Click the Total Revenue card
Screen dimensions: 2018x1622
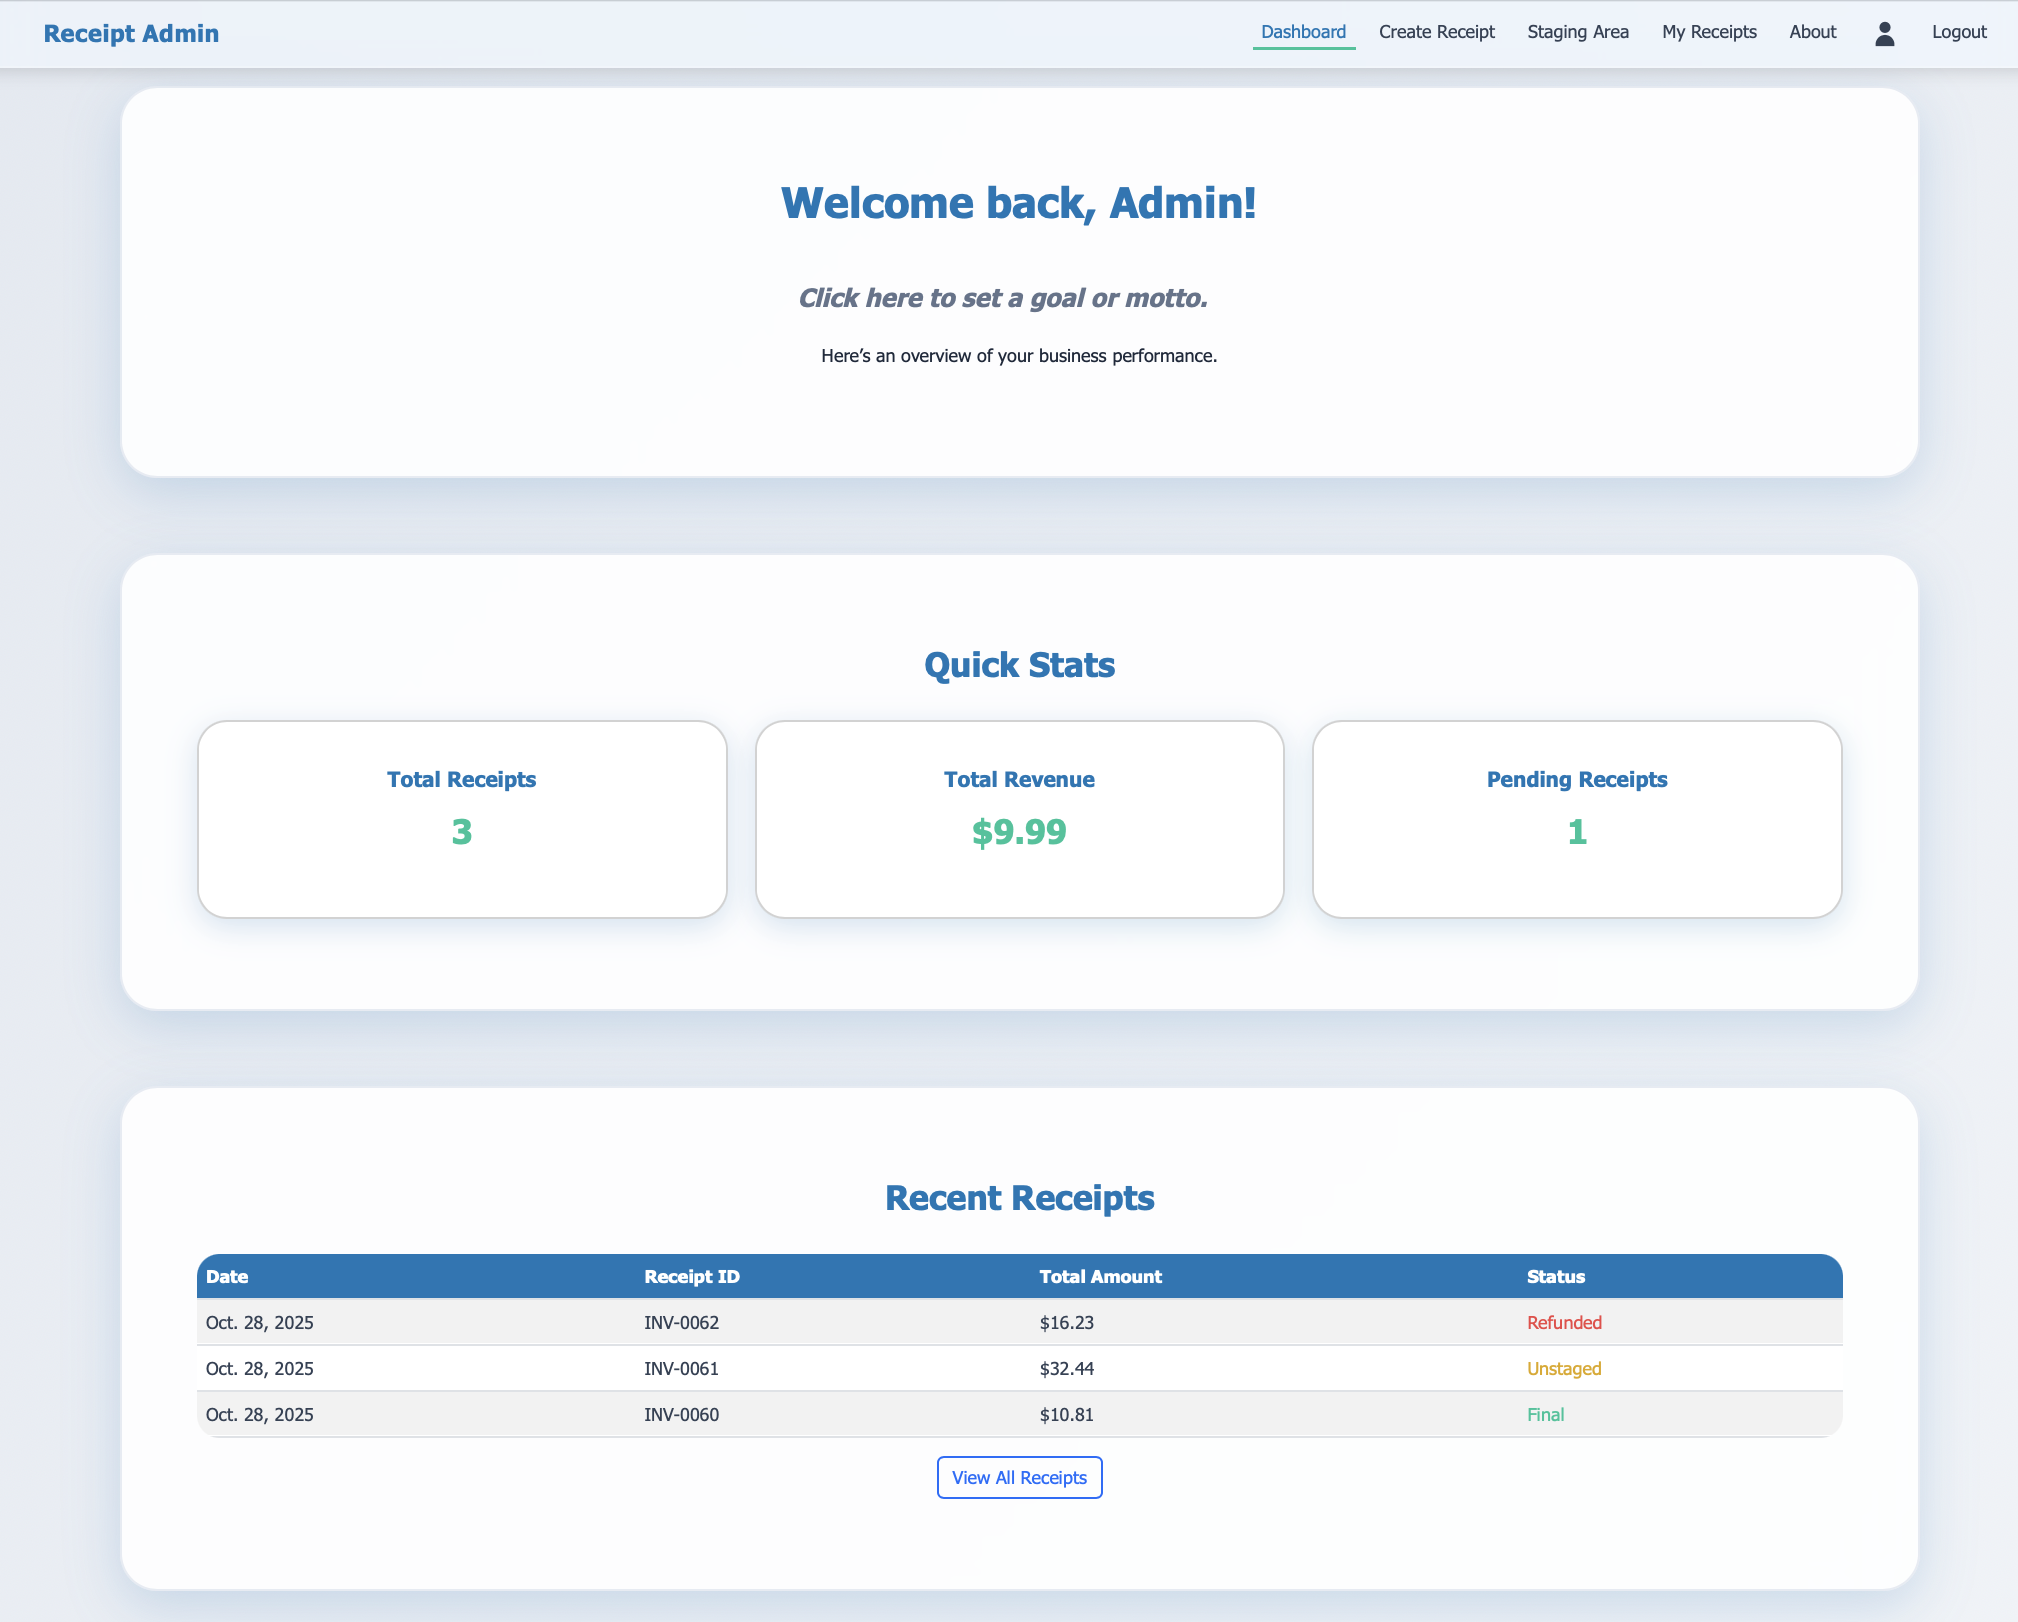click(x=1019, y=818)
